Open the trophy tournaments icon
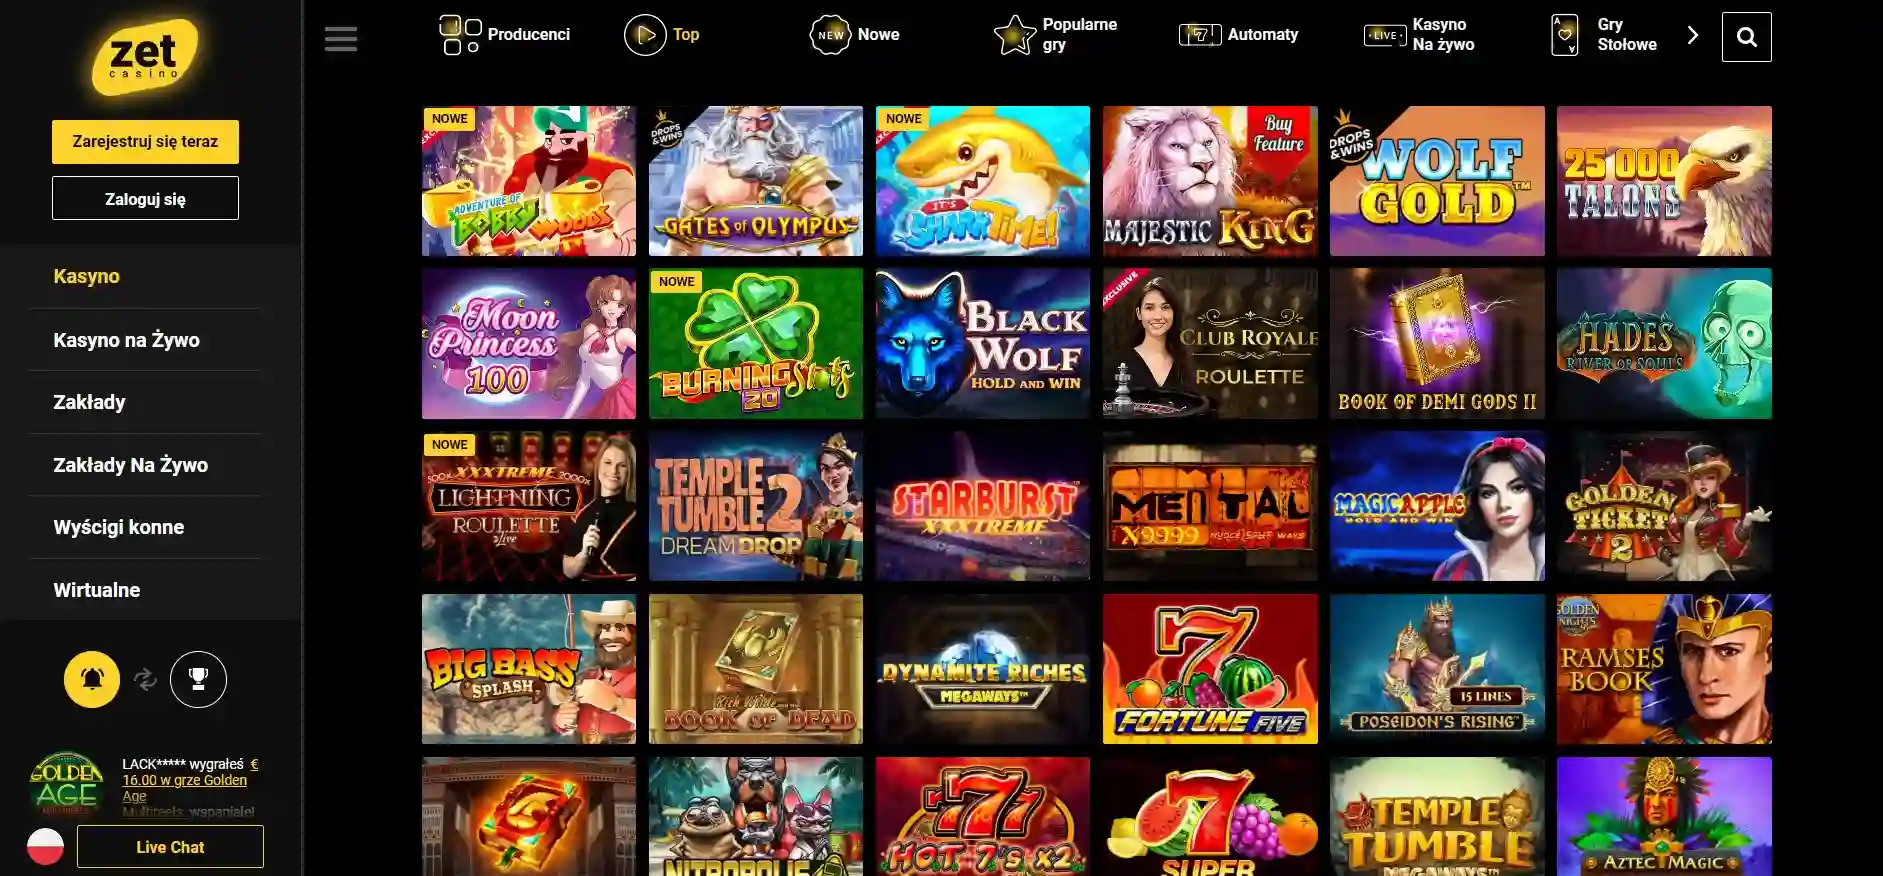Viewport: 1883px width, 876px height. [198, 679]
